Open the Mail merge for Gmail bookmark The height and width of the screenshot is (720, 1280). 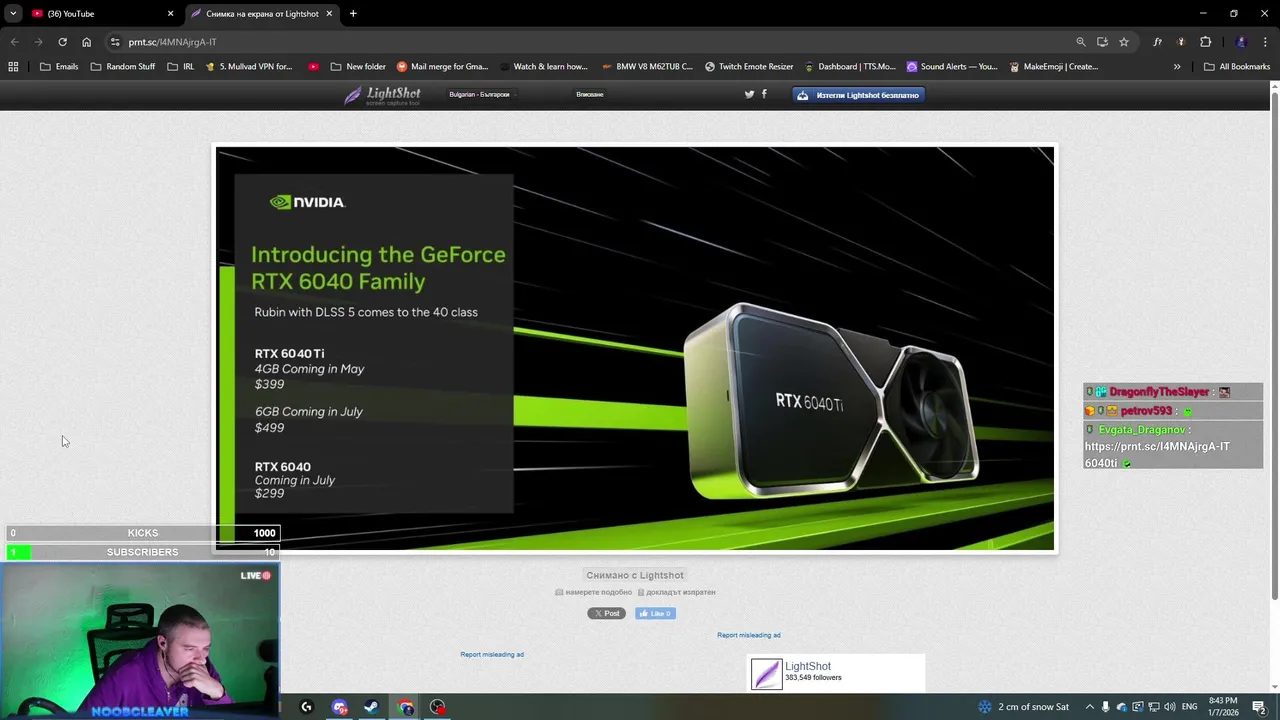pos(442,67)
